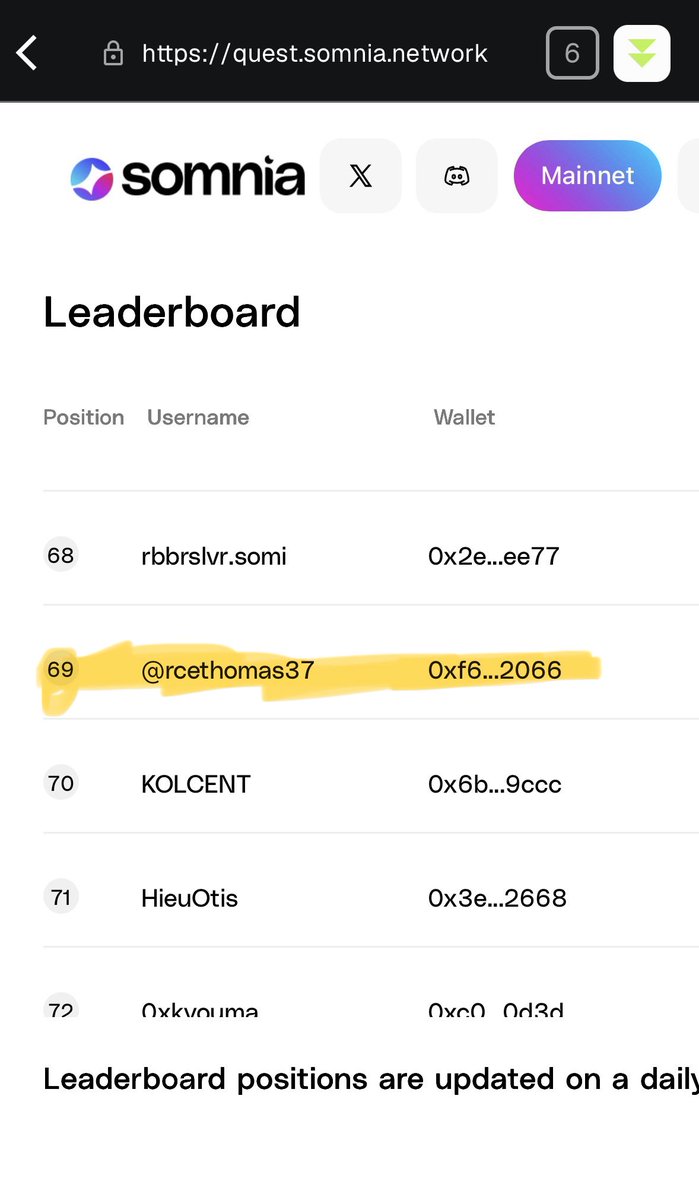
Task: Select the rbbrslvr.somi username
Action: click(214, 556)
